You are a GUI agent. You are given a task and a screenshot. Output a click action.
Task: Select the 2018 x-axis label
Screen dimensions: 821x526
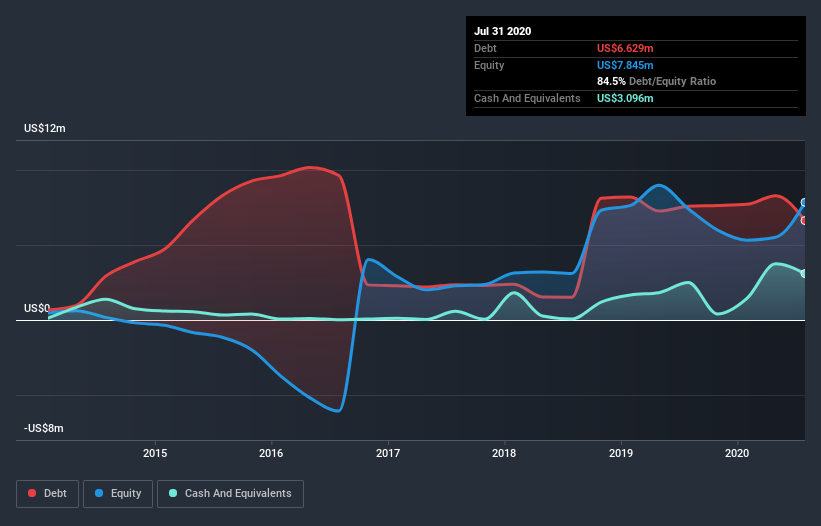pos(504,453)
